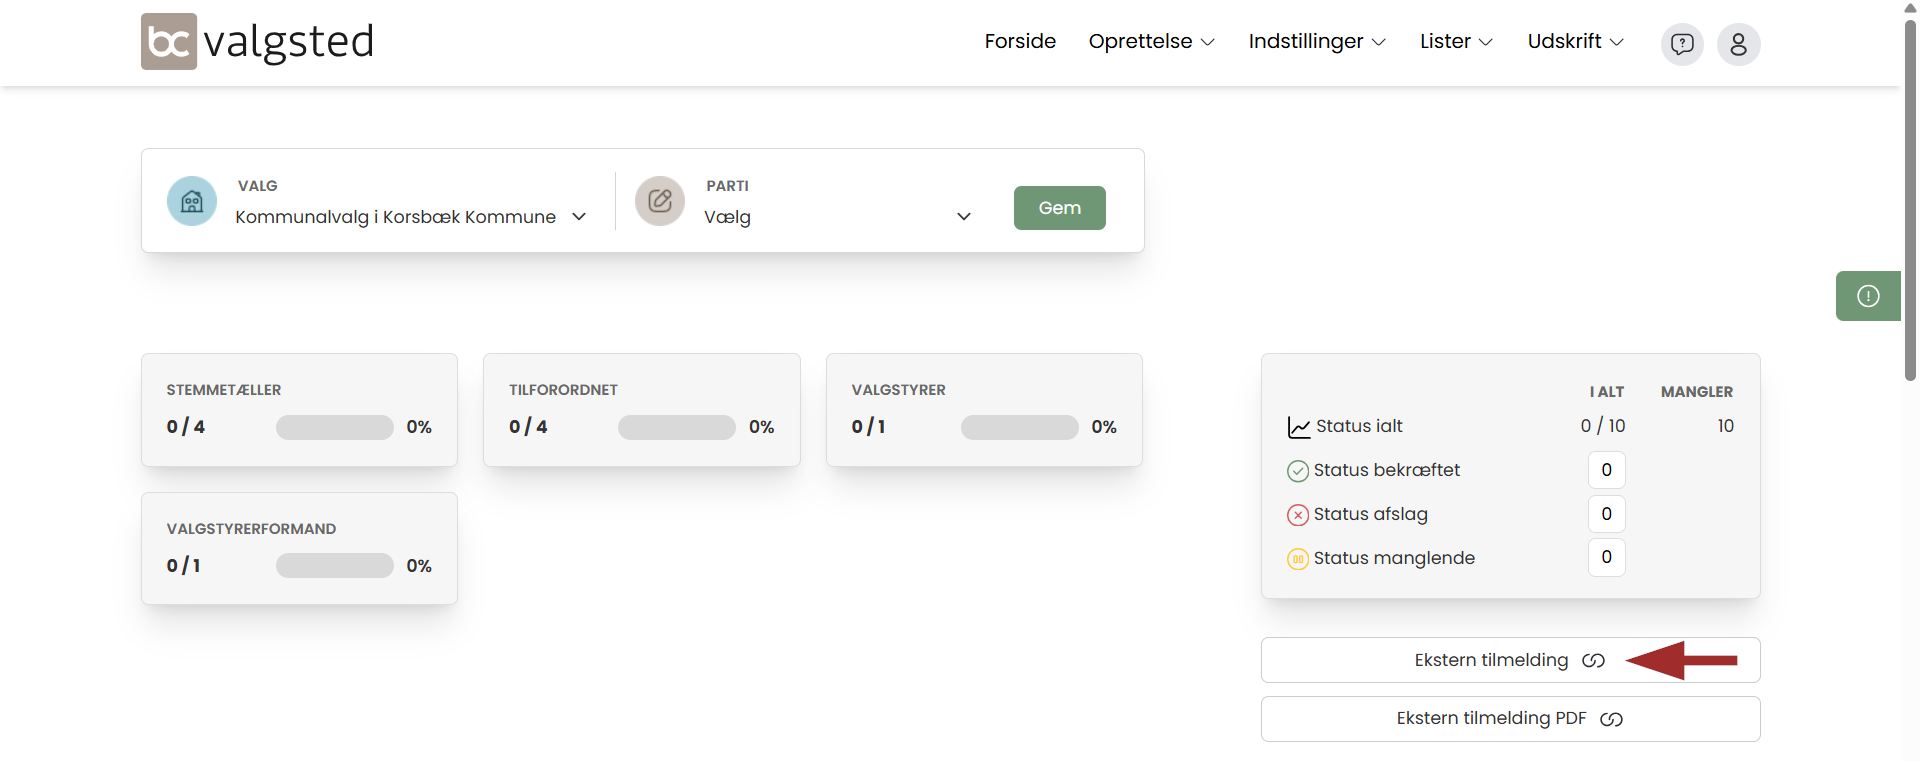Click the Valg building icon
Screen dimensions: 1920x761
[x=192, y=201]
